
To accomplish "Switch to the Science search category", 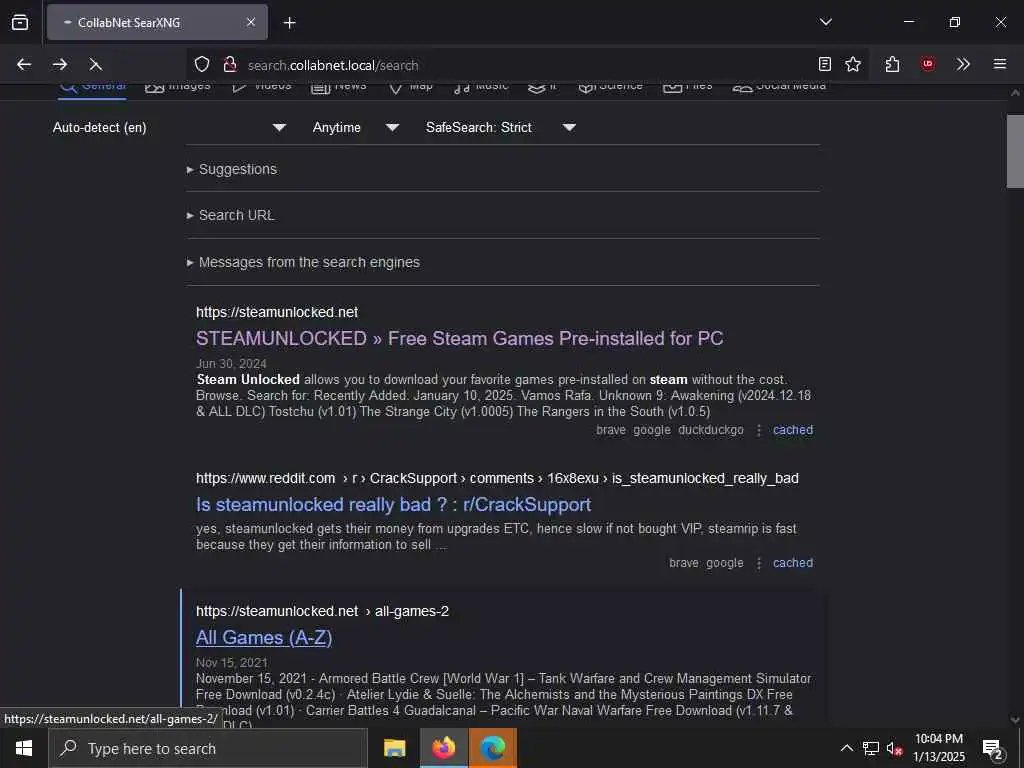I will [611, 87].
